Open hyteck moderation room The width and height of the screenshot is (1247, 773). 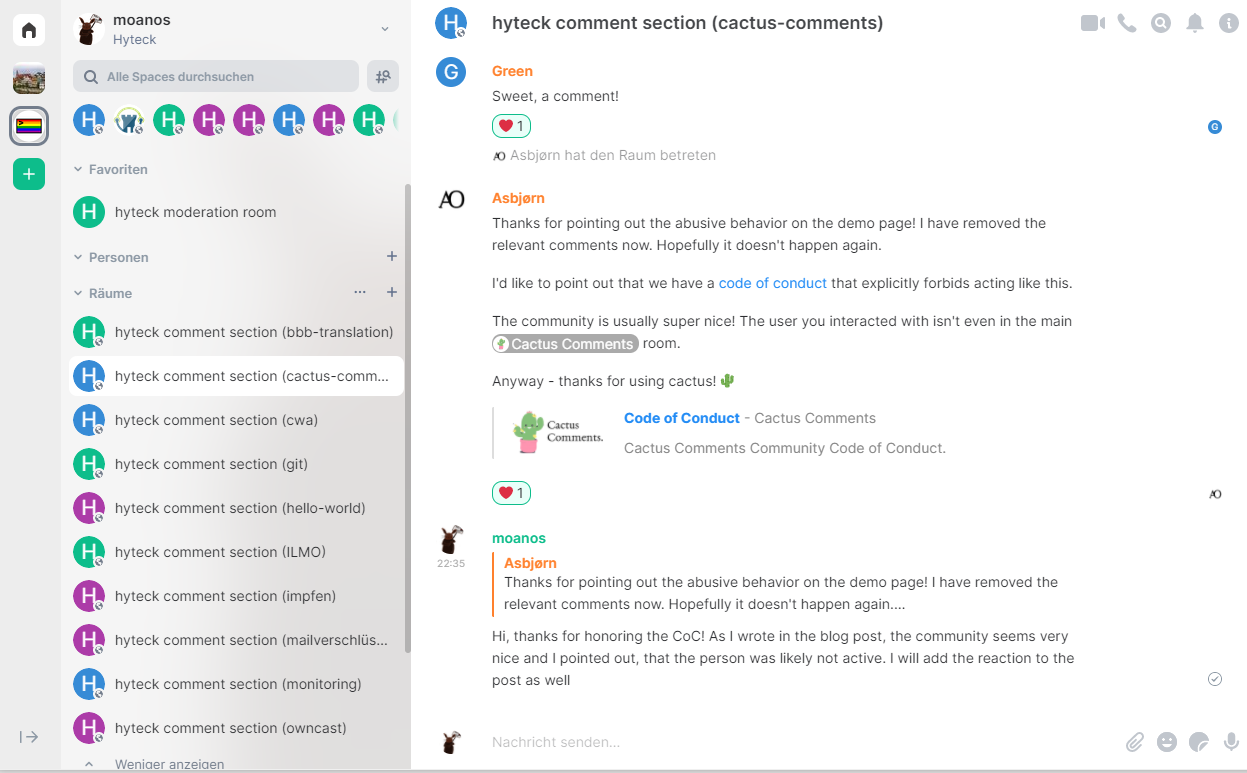click(195, 212)
